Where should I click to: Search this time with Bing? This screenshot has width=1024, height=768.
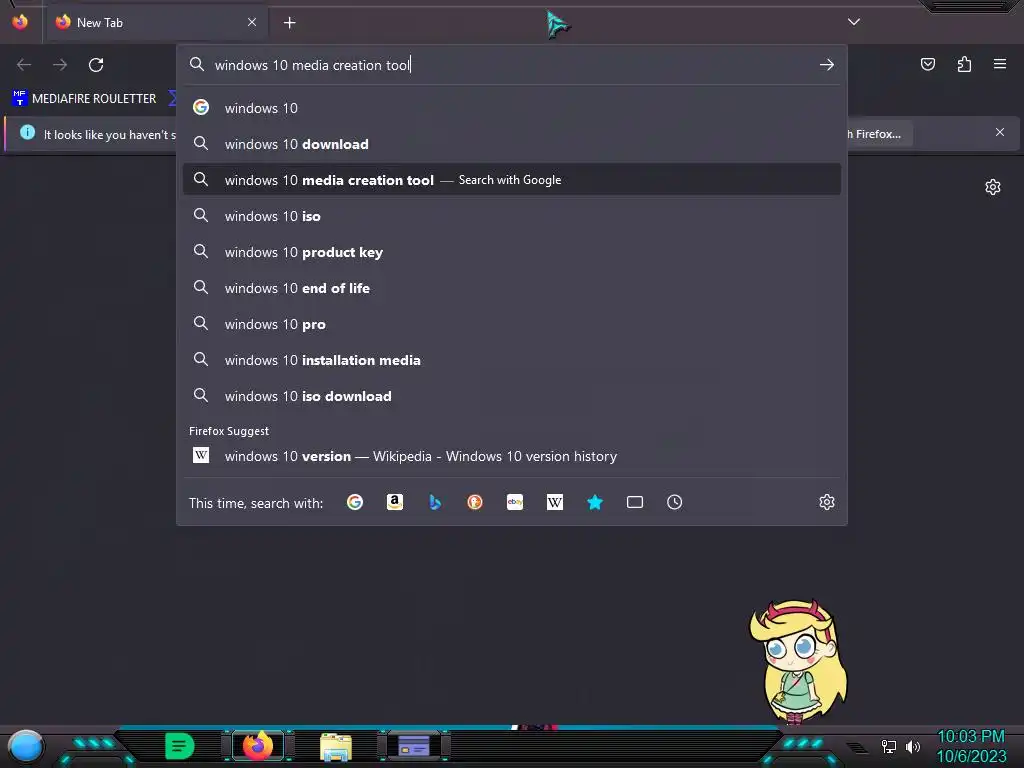(435, 502)
